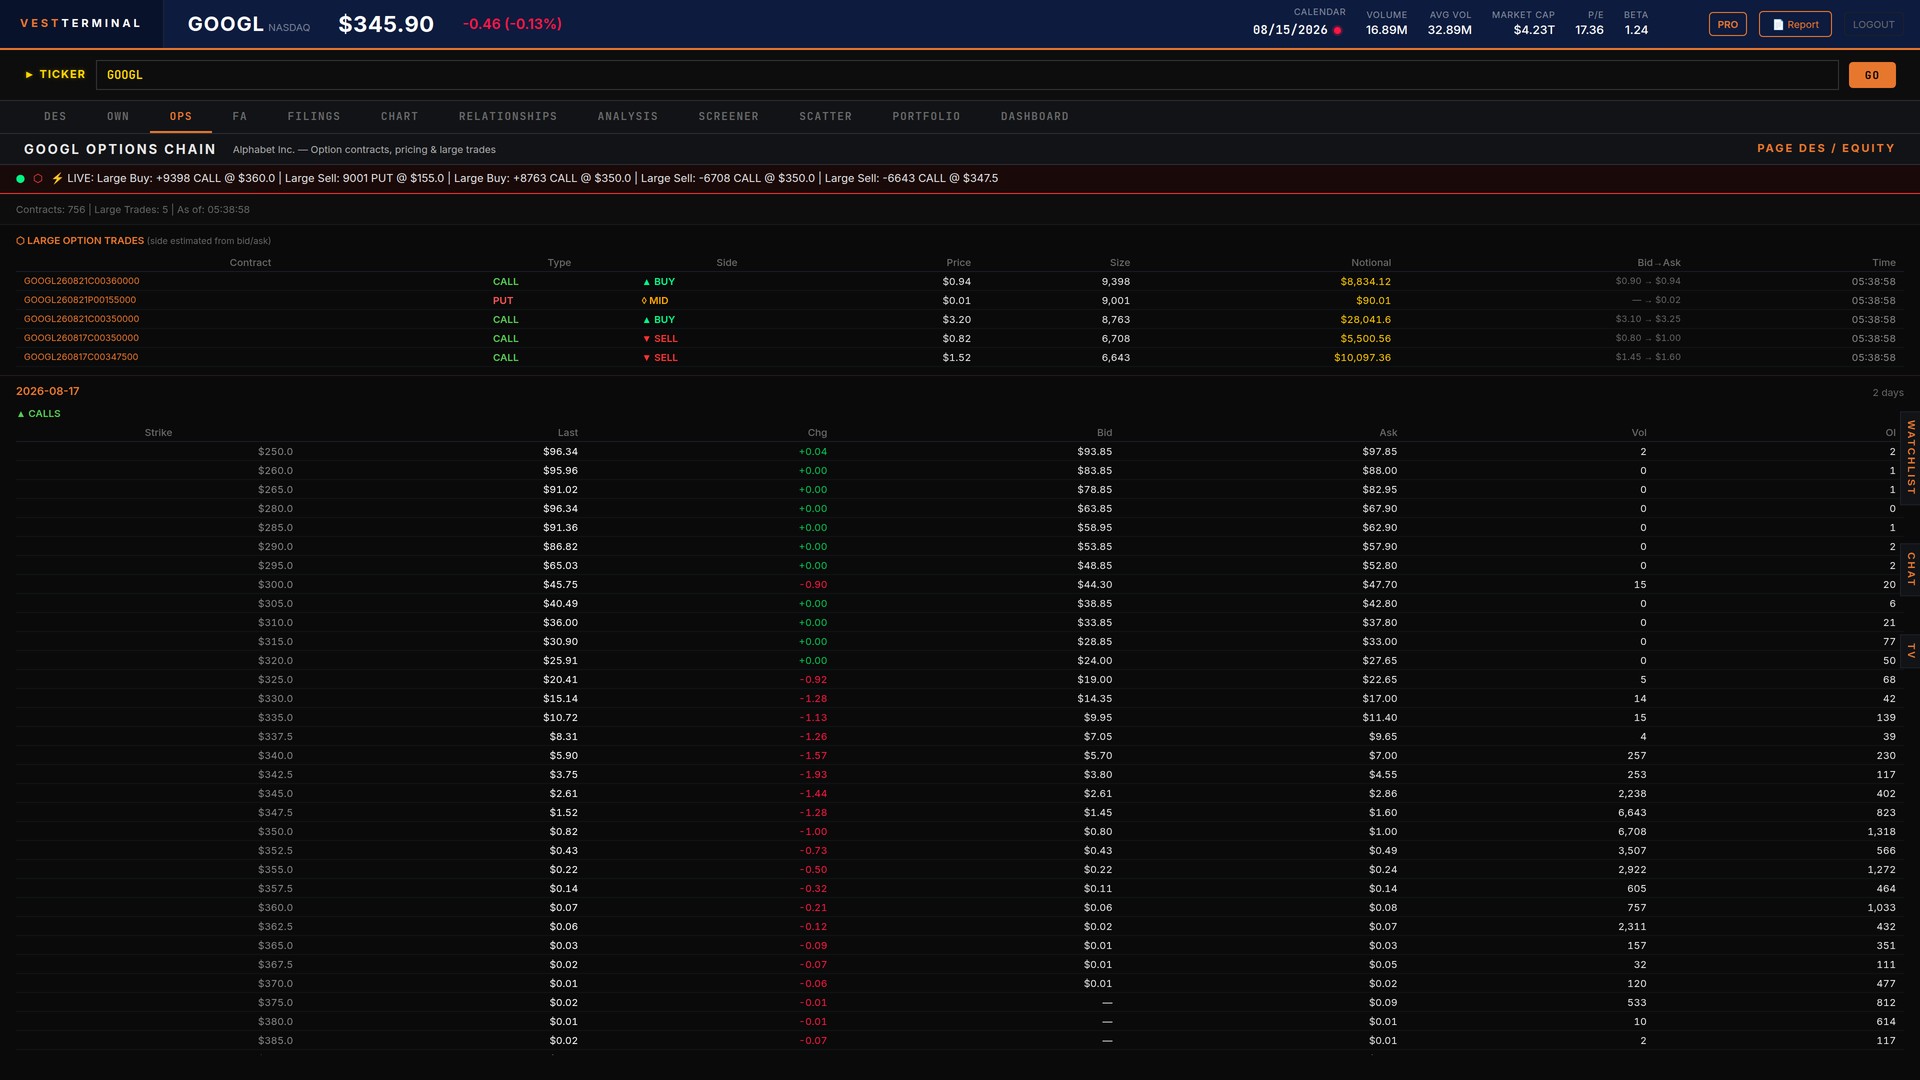This screenshot has width=1920, height=1080.
Task: Open the RELATIONSHIPS tab
Action: pos(508,117)
